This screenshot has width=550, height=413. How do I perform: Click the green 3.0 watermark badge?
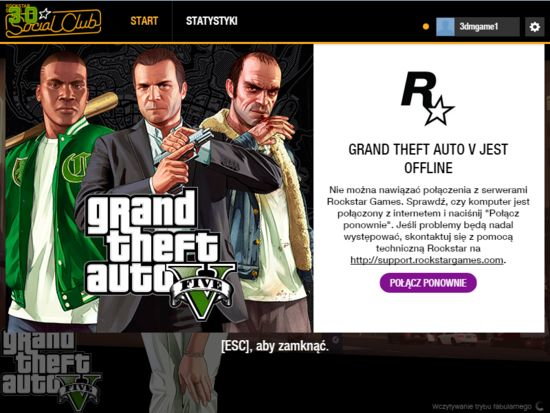(24, 15)
